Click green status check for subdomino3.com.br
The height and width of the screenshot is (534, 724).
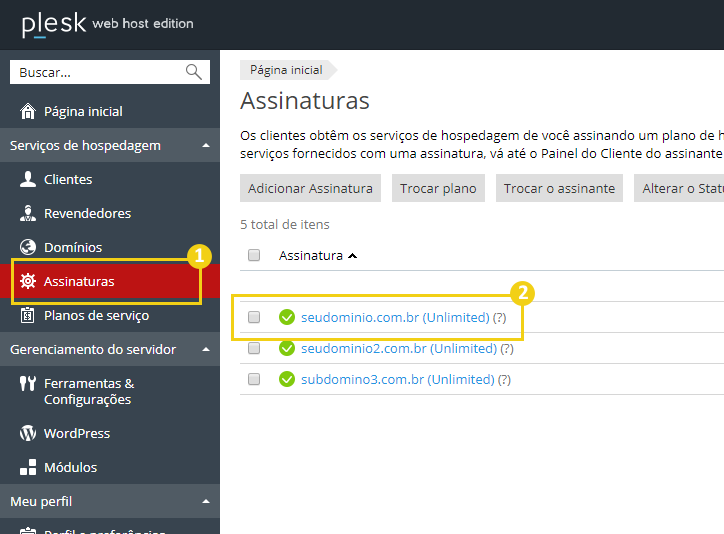pos(287,379)
